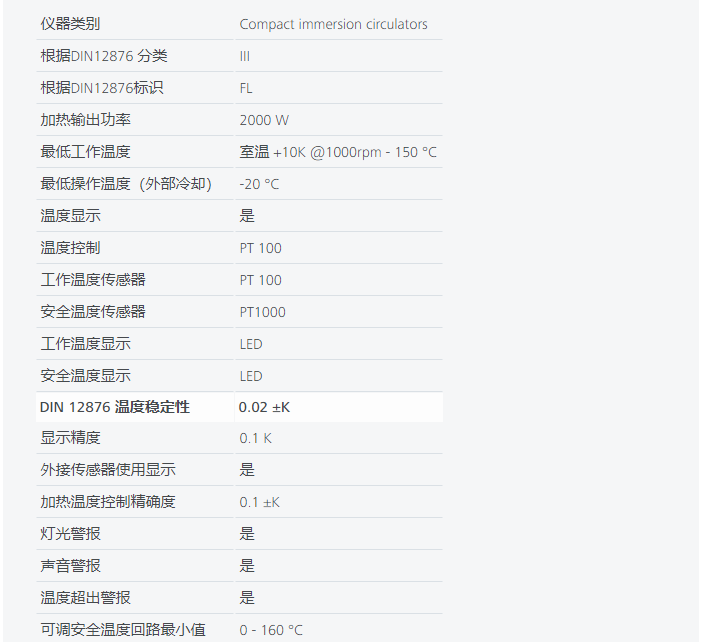This screenshot has height=642, width=701.
Task: Click the PT1000 value cell
Action: click(262, 312)
